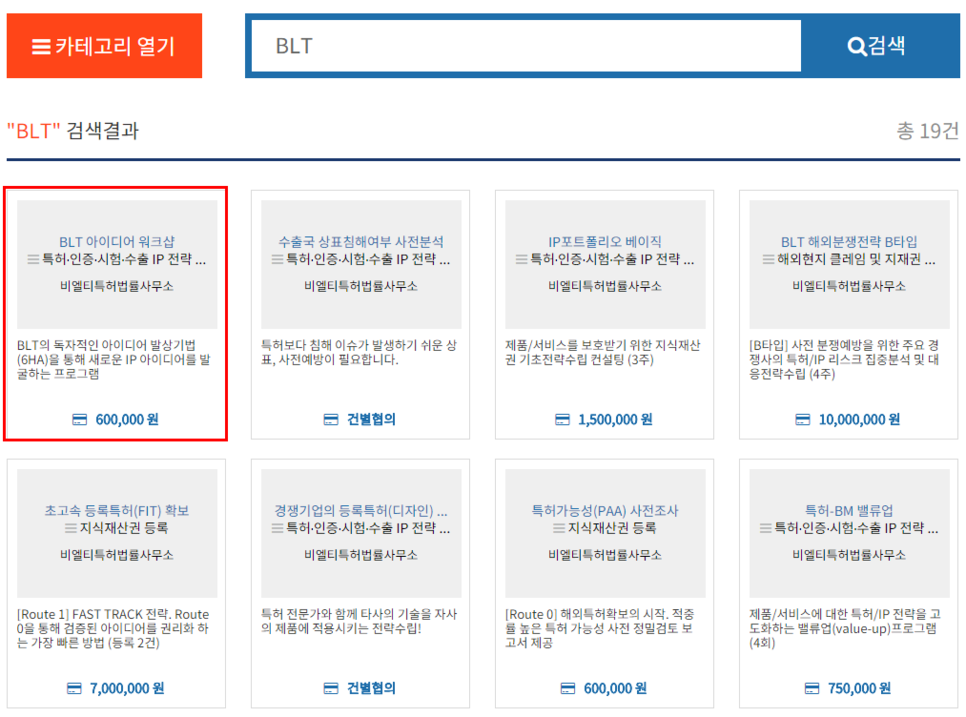Select 건별협의 price on 경쟁기업의 등록특허 card
This screenshot has height=717, width=966.
[x=371, y=688]
